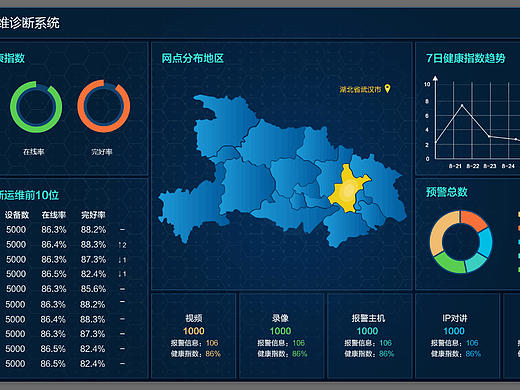
Task: Click the 预警总数 panel title
Action: coord(447,192)
